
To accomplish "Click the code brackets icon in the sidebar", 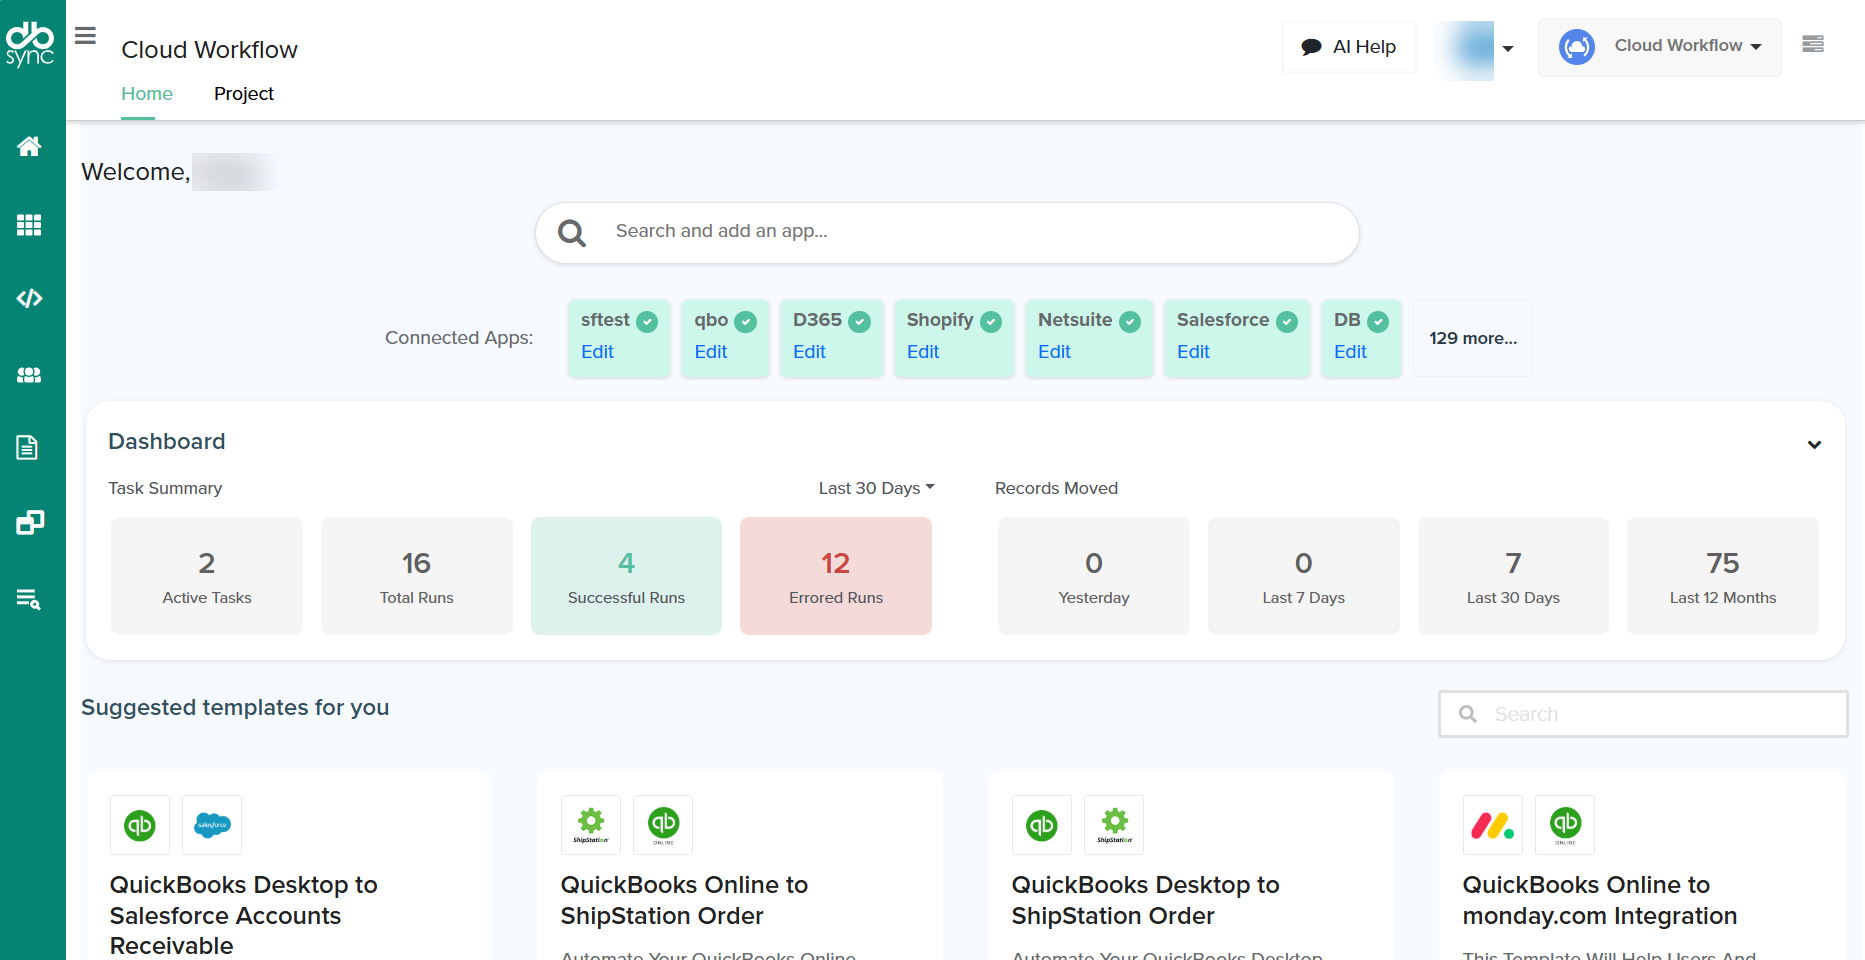I will click(x=29, y=298).
